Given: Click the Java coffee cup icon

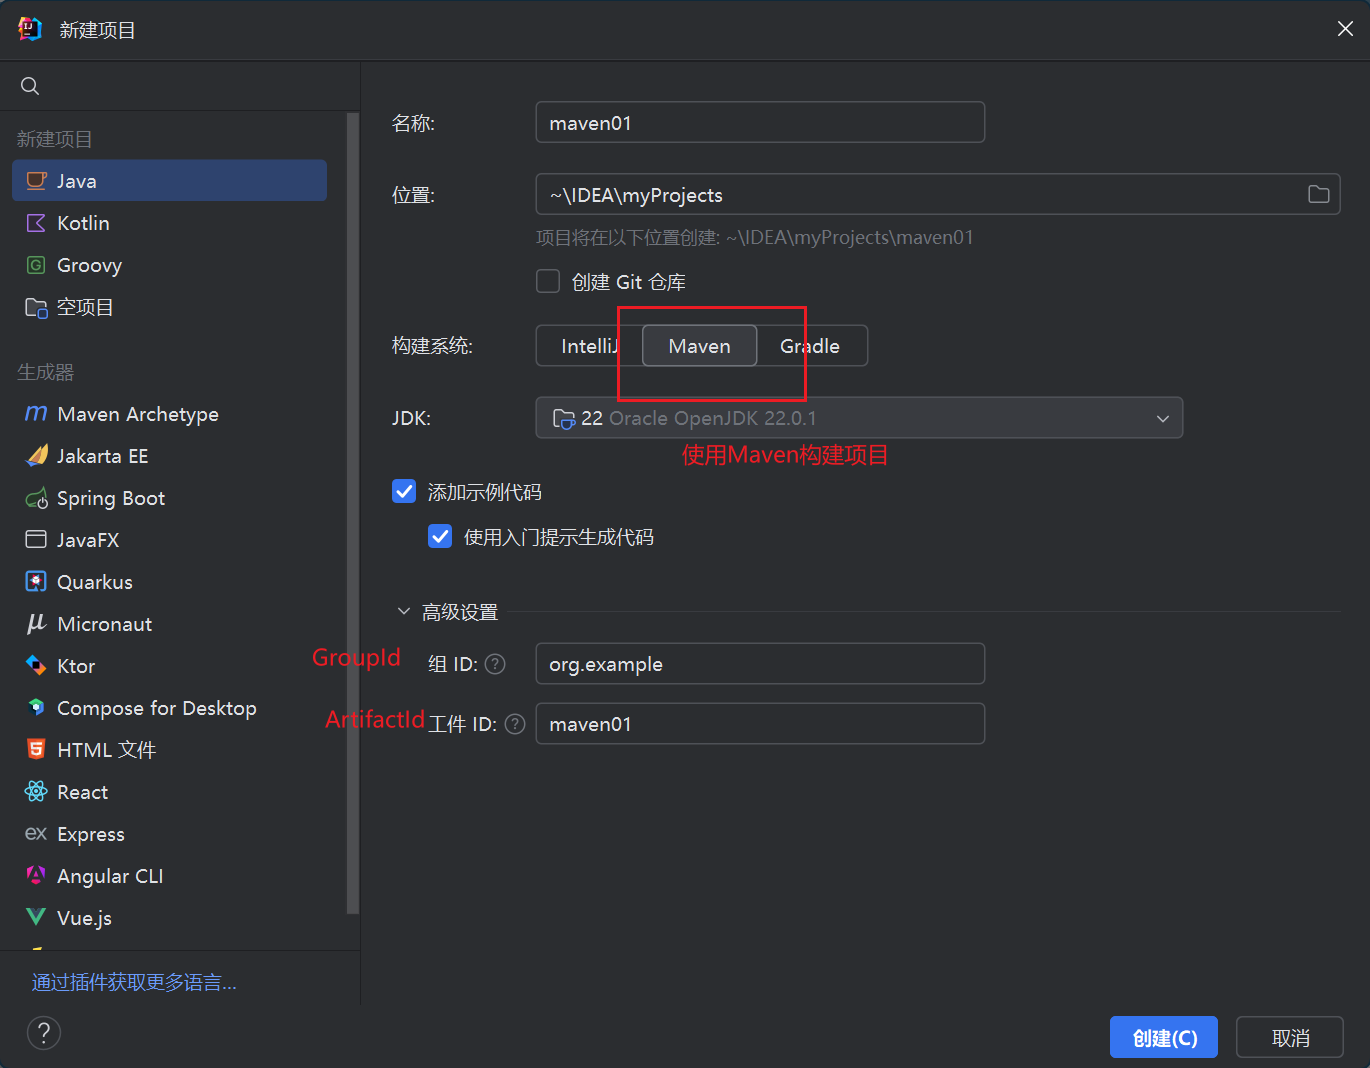Looking at the screenshot, I should pos(36,181).
